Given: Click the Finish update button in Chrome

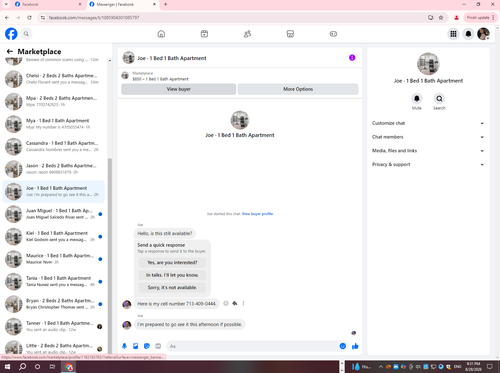Looking at the screenshot, I should click(x=480, y=17).
